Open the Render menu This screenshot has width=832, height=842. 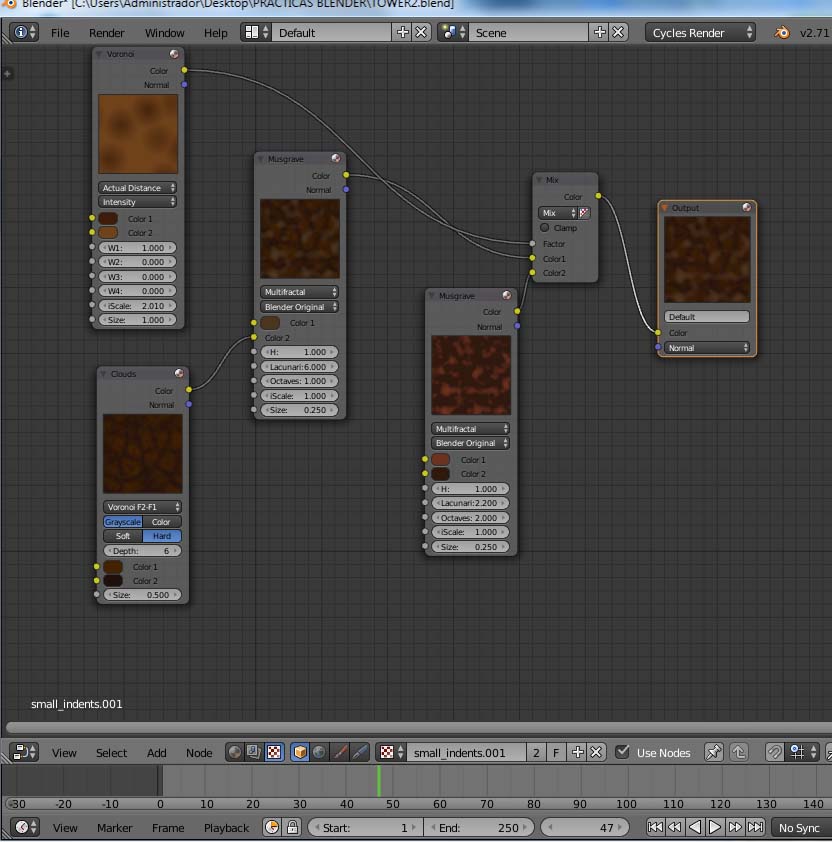[x=107, y=33]
